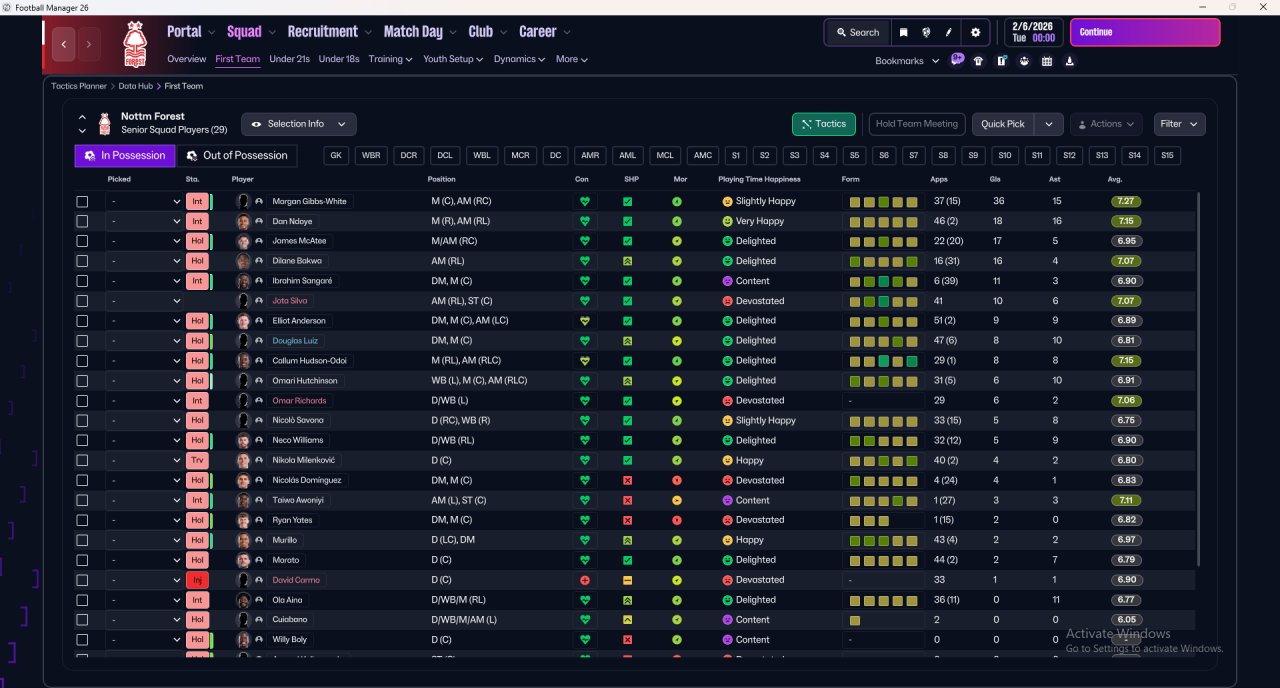Click Nicolás Dominguez's red sharpness X icon
The width and height of the screenshot is (1280, 688).
(628, 480)
